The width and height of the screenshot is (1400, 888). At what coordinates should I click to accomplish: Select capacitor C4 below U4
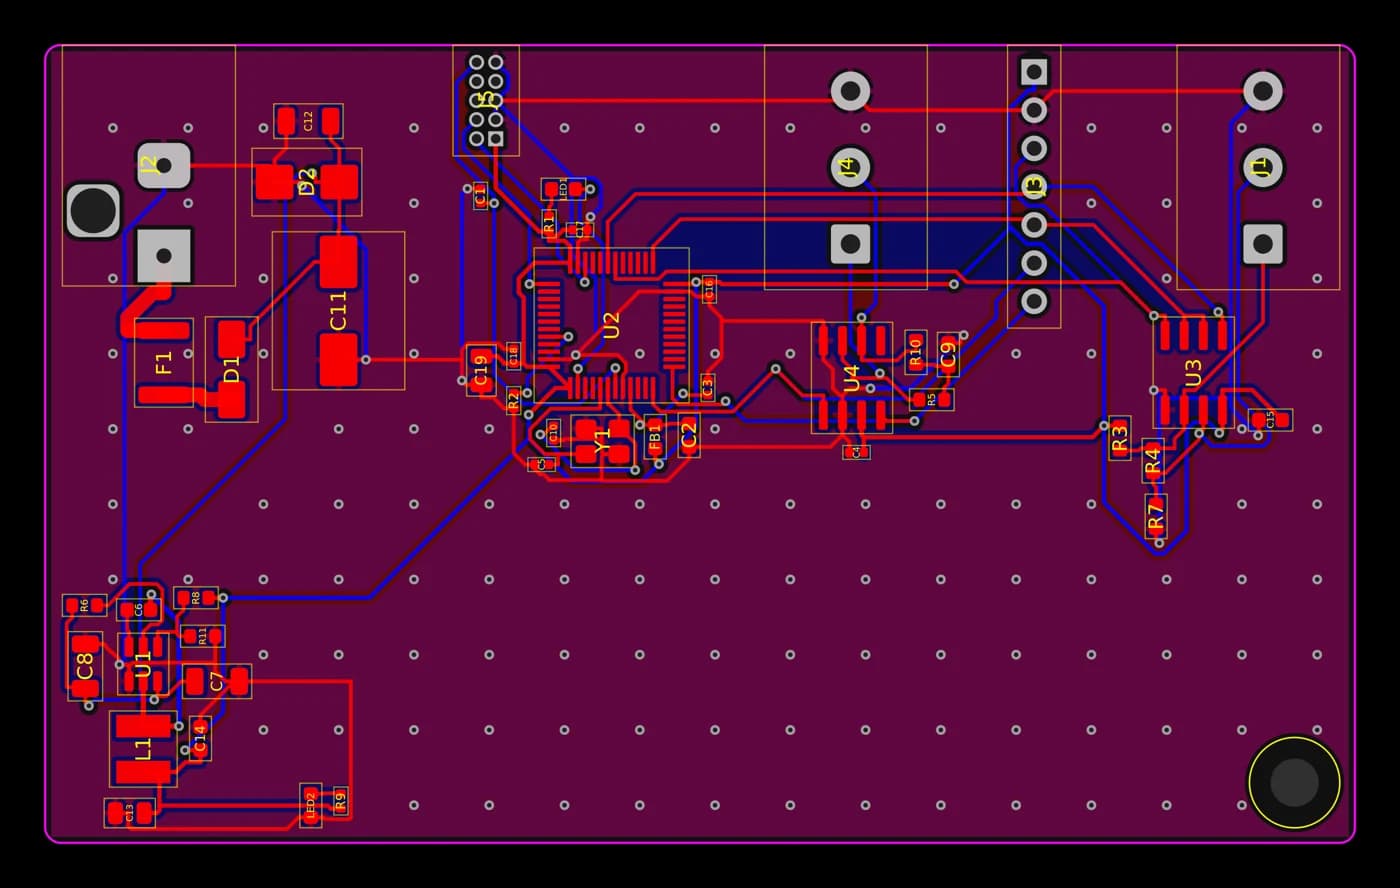click(856, 452)
